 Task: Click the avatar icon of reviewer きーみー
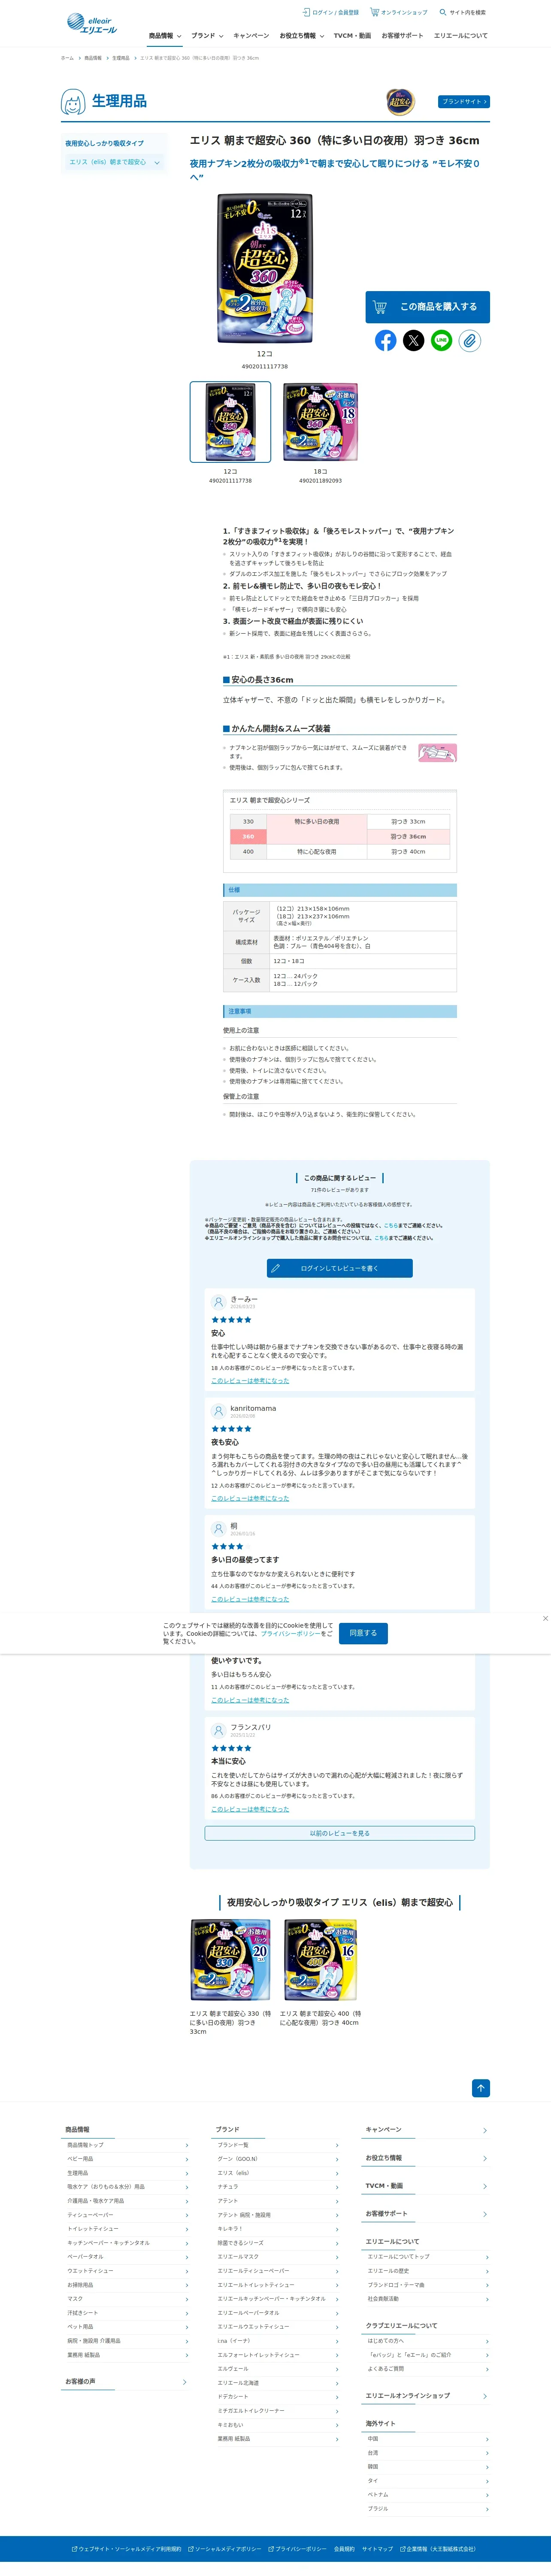click(218, 1302)
